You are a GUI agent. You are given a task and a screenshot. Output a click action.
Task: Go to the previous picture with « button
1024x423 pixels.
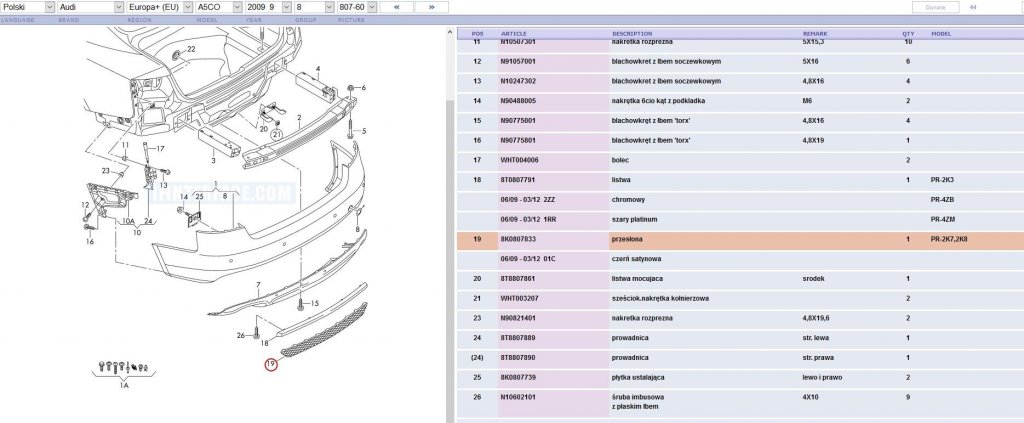(x=396, y=7)
